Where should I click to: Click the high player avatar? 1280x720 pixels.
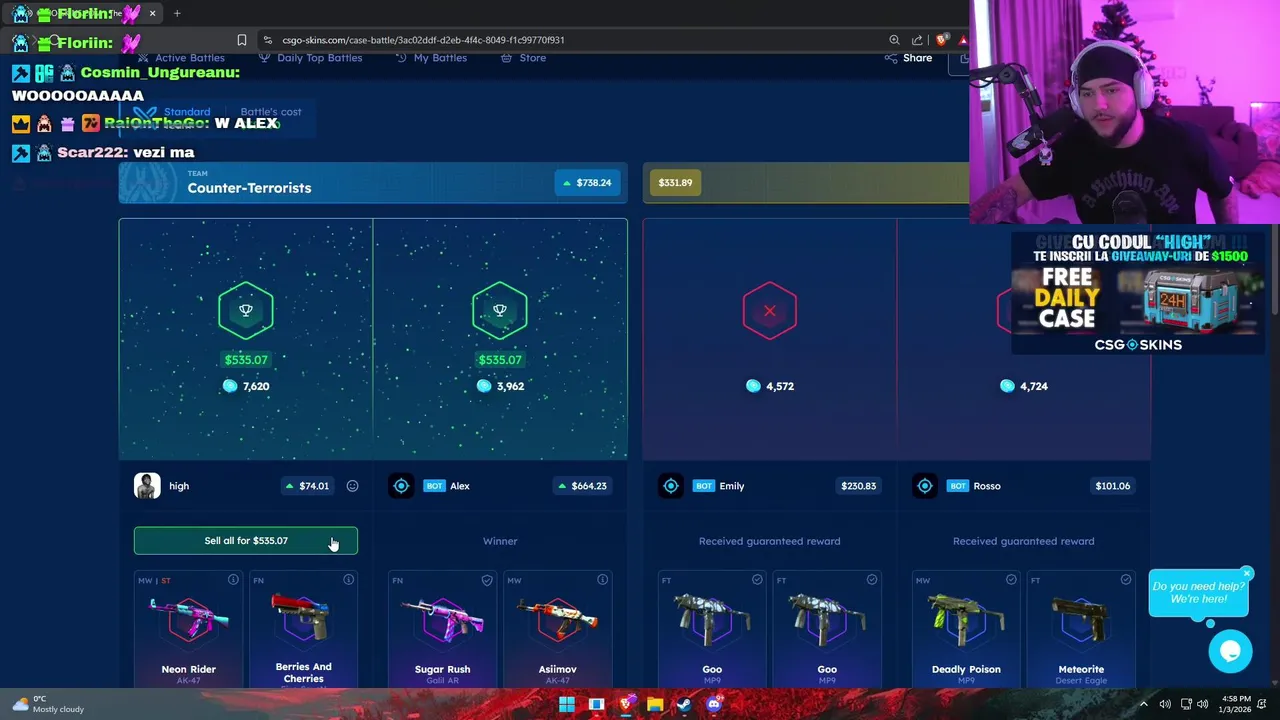(x=147, y=486)
